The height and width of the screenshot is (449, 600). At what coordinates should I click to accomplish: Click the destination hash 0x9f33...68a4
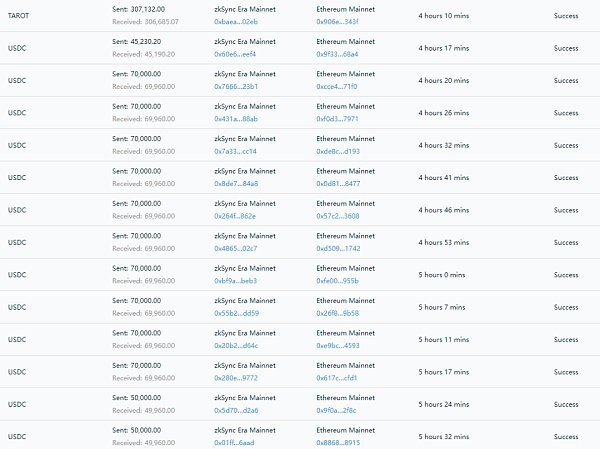click(x=337, y=54)
